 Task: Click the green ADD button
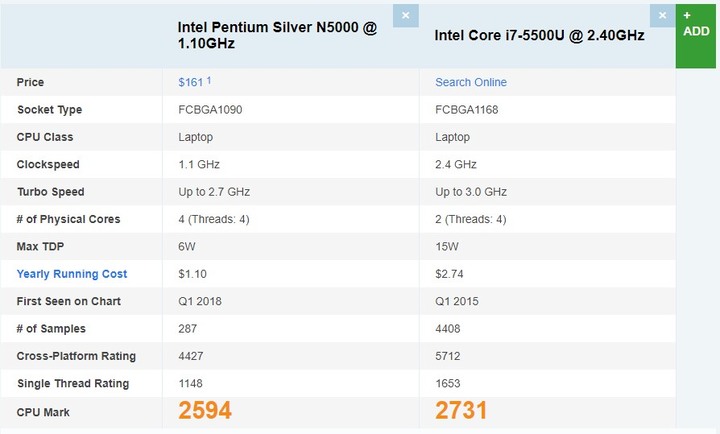coord(696,36)
